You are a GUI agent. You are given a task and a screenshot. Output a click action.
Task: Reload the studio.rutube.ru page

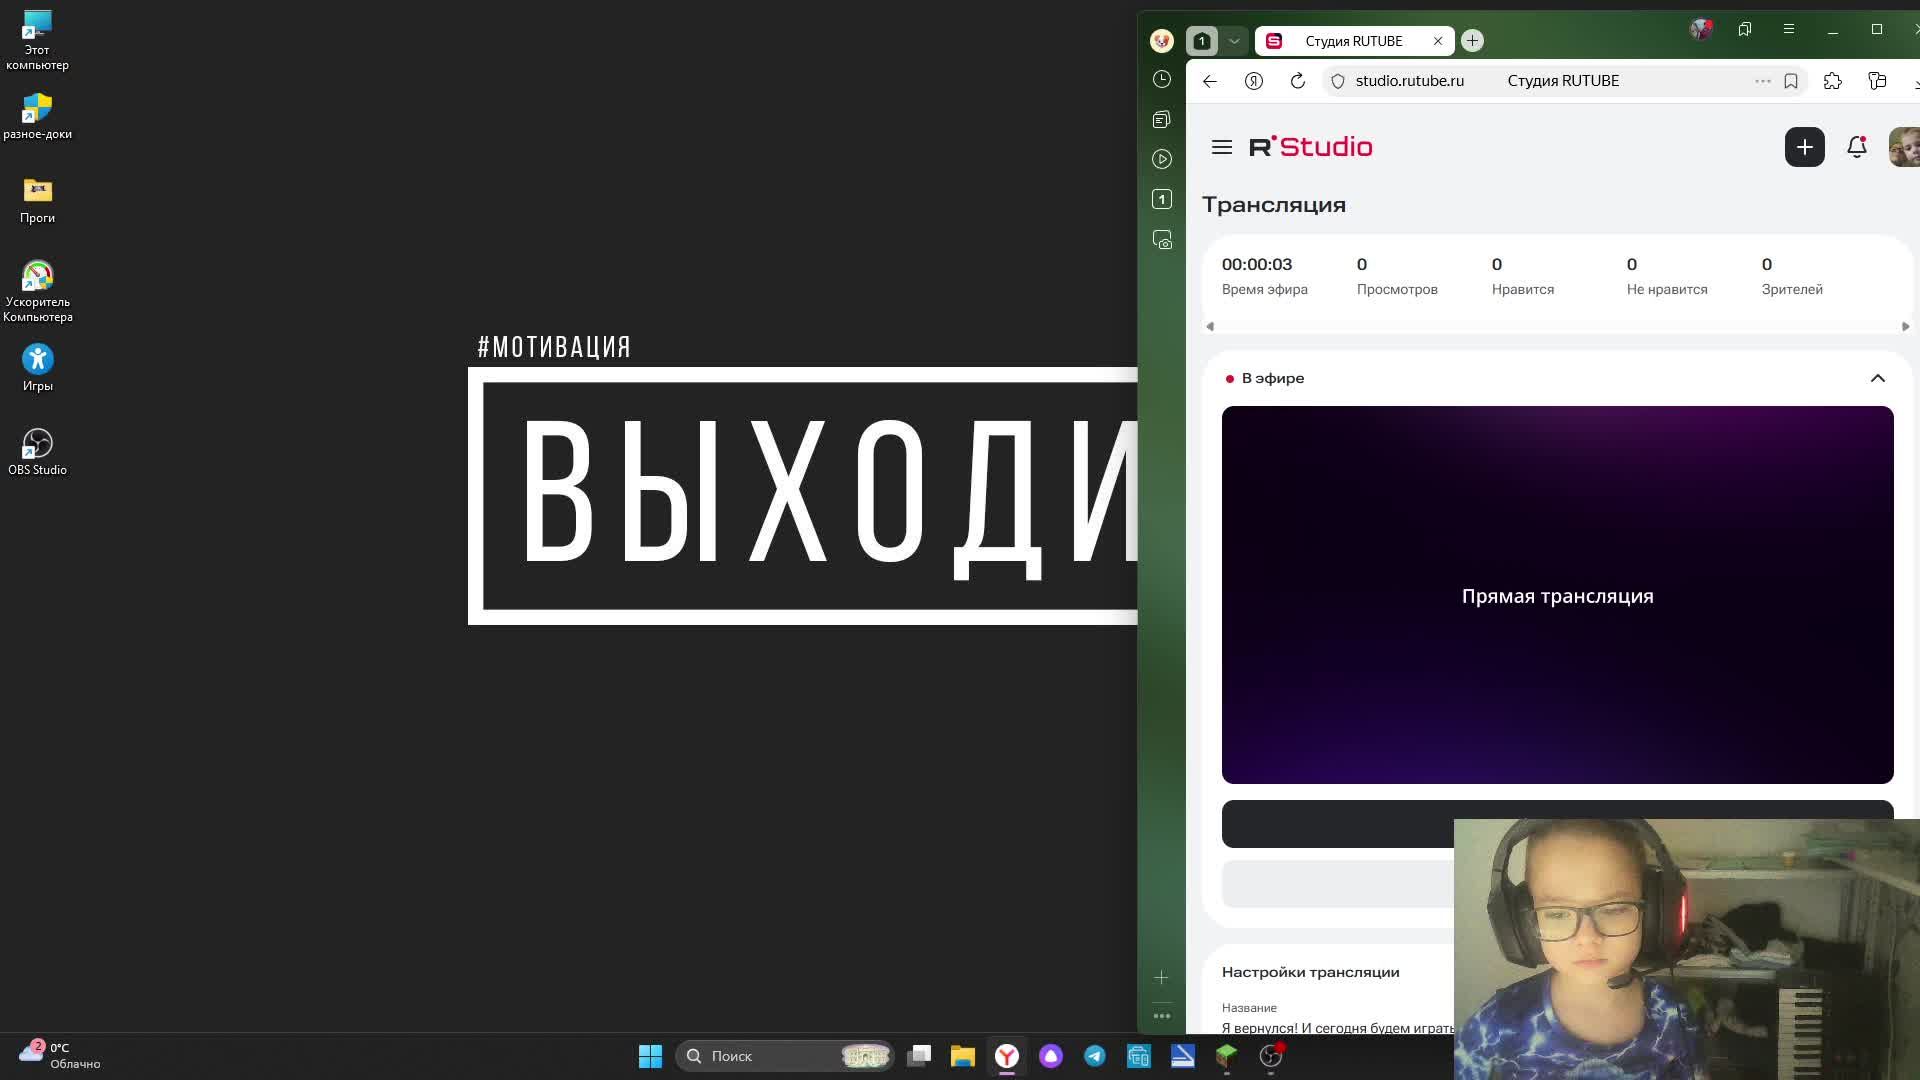pos(1297,81)
